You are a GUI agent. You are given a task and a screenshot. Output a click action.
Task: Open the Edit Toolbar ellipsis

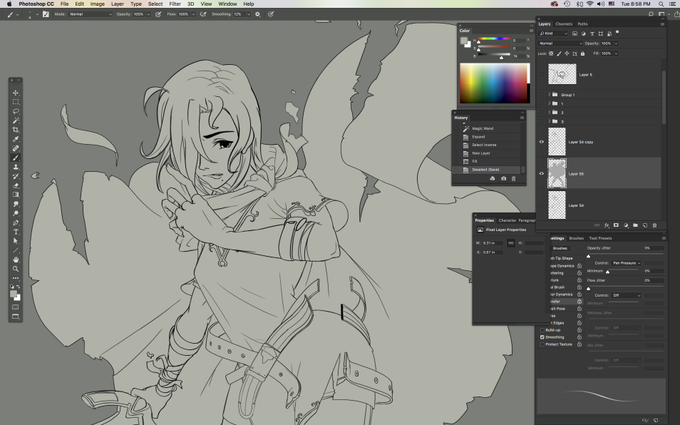pos(16,278)
